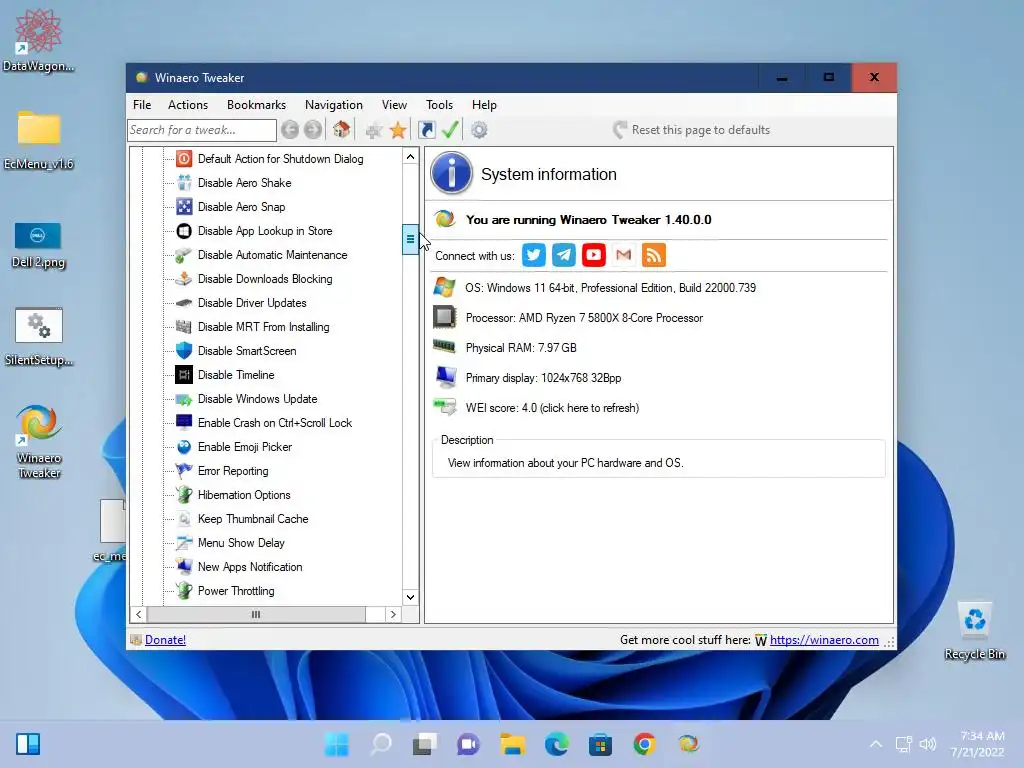Click the Disable Windows Update icon
The image size is (1024, 768).
(x=184, y=399)
